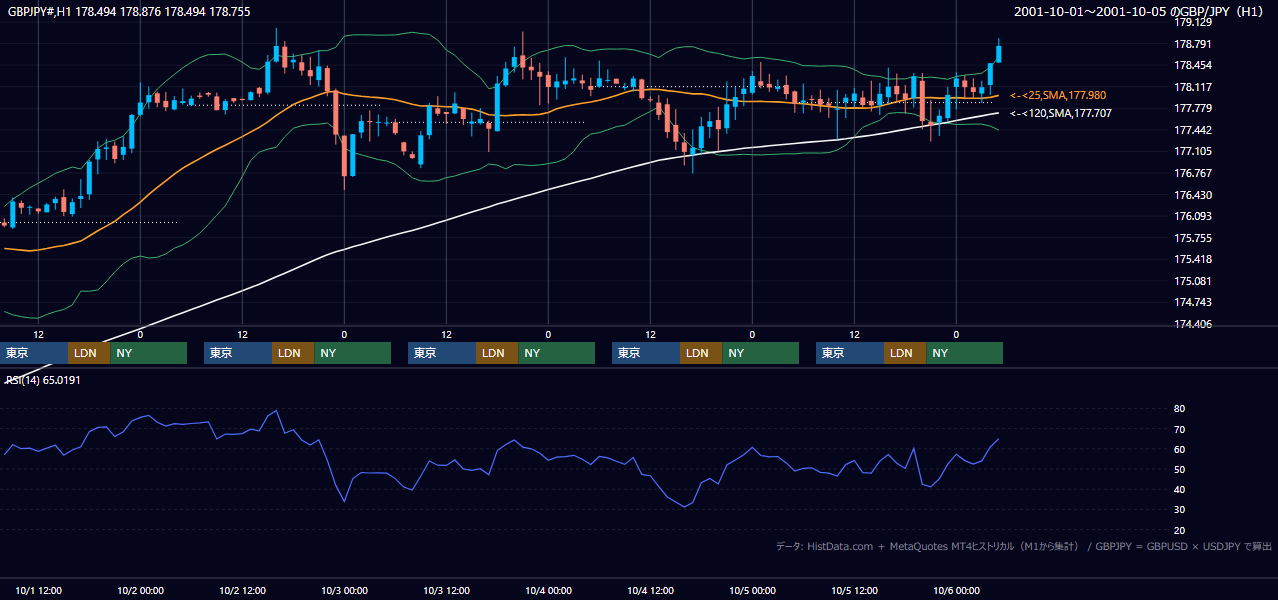The image size is (1278, 600).
Task: Click the orange 25 SMA label 177.980
Action: [x=1058, y=95]
